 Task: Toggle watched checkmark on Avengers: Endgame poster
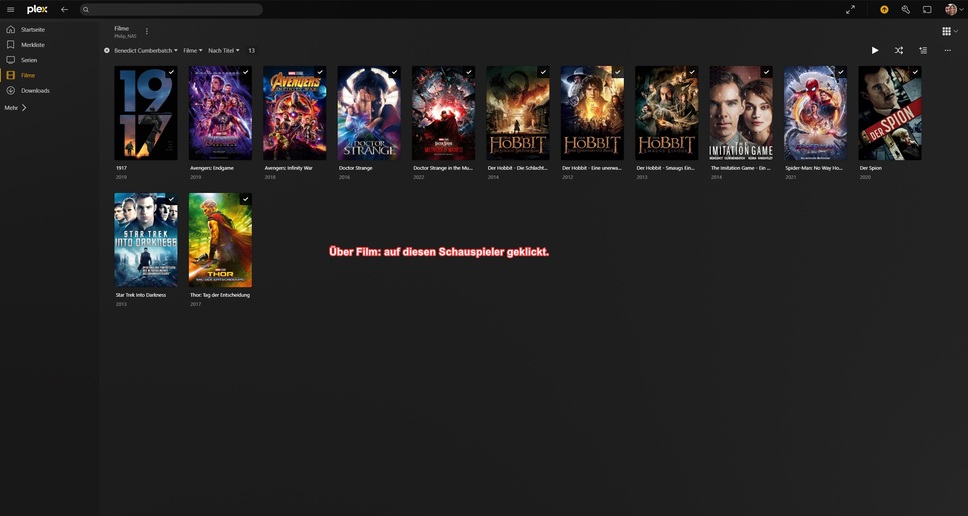coord(246,72)
